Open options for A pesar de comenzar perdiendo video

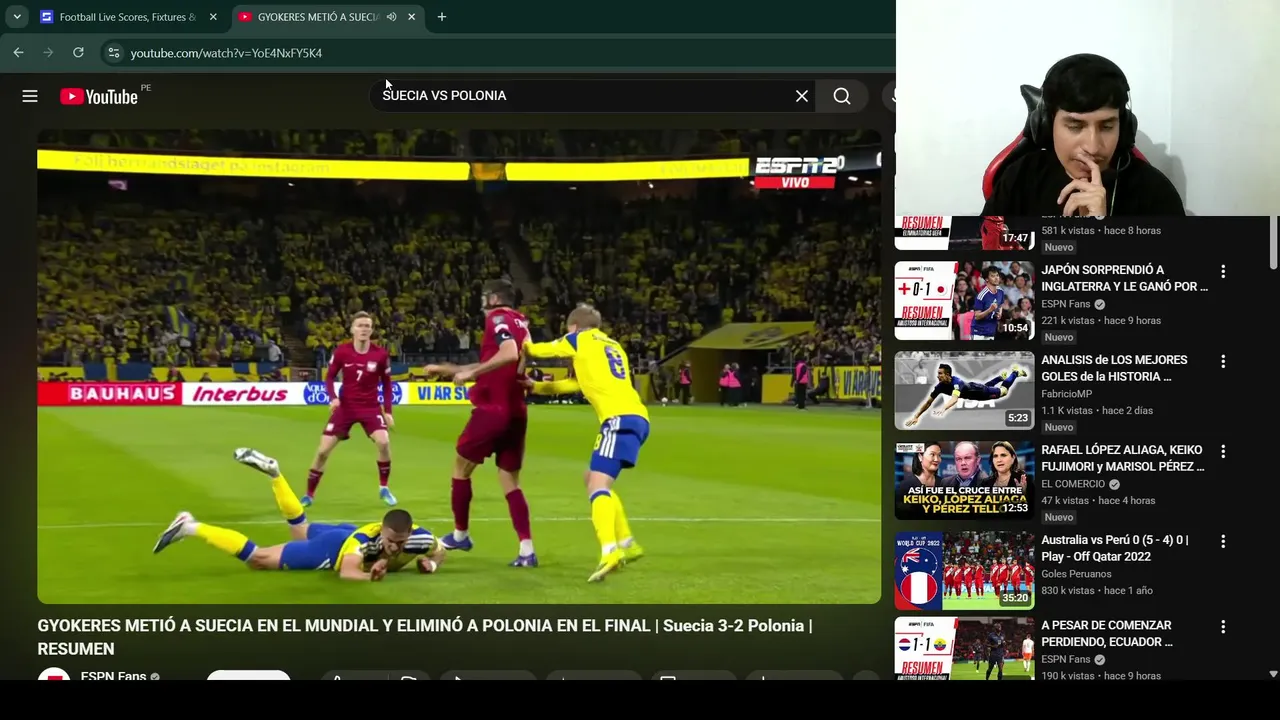tap(1222, 627)
